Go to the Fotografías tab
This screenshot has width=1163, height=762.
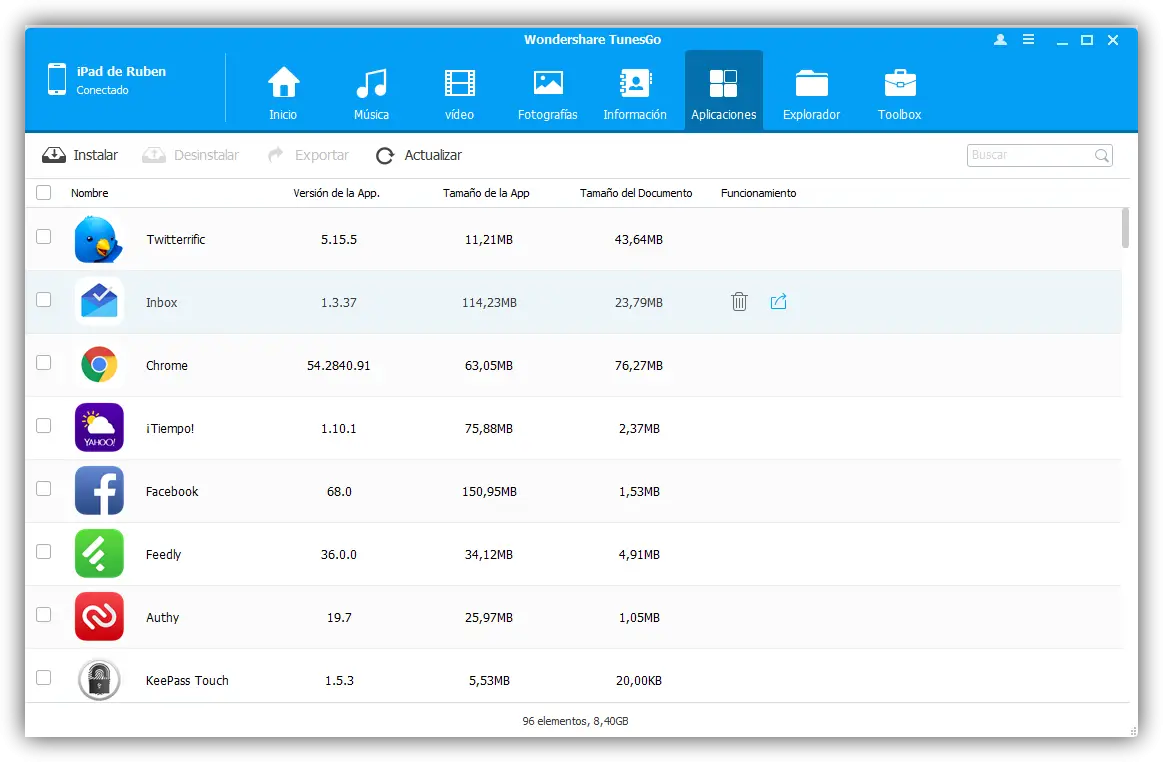coord(547,92)
